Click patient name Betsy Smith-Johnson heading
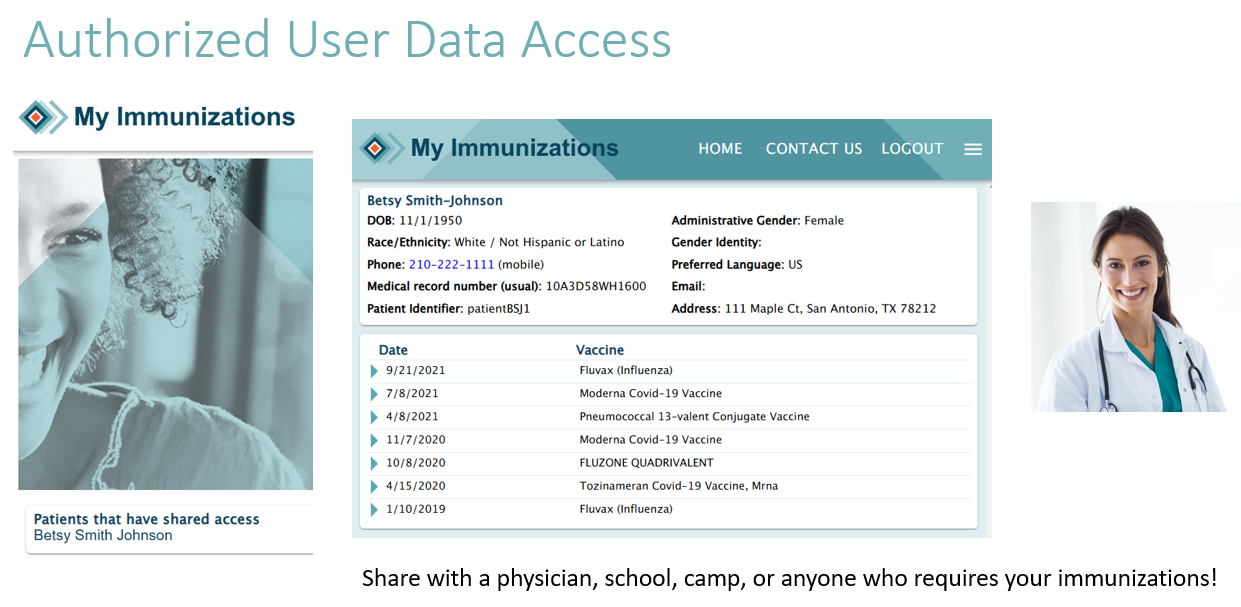Screen dimensions: 1241x607 pyautogui.click(x=435, y=200)
